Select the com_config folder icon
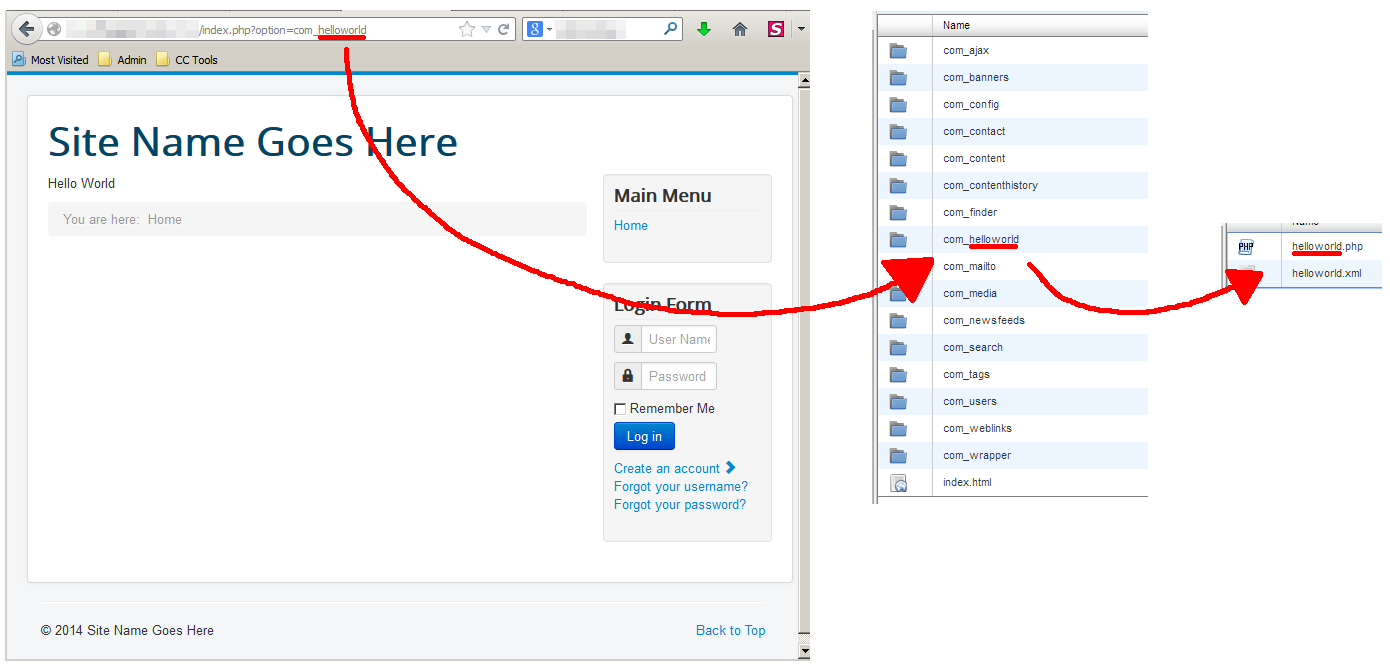Screen dimensions: 1390x668 point(898,104)
